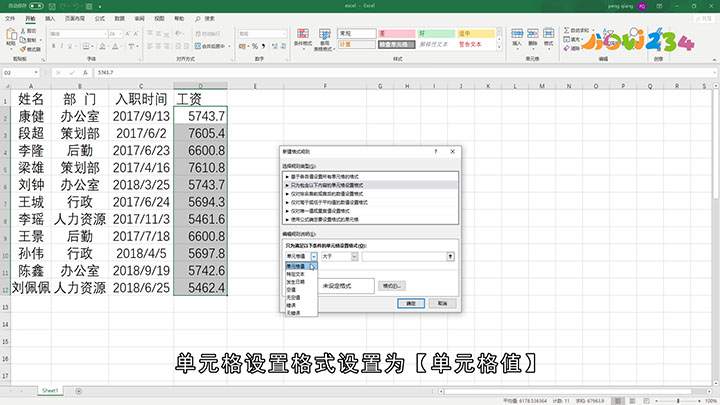Click the Insert Function fx icon
720x405 pixels.
(x=85, y=73)
